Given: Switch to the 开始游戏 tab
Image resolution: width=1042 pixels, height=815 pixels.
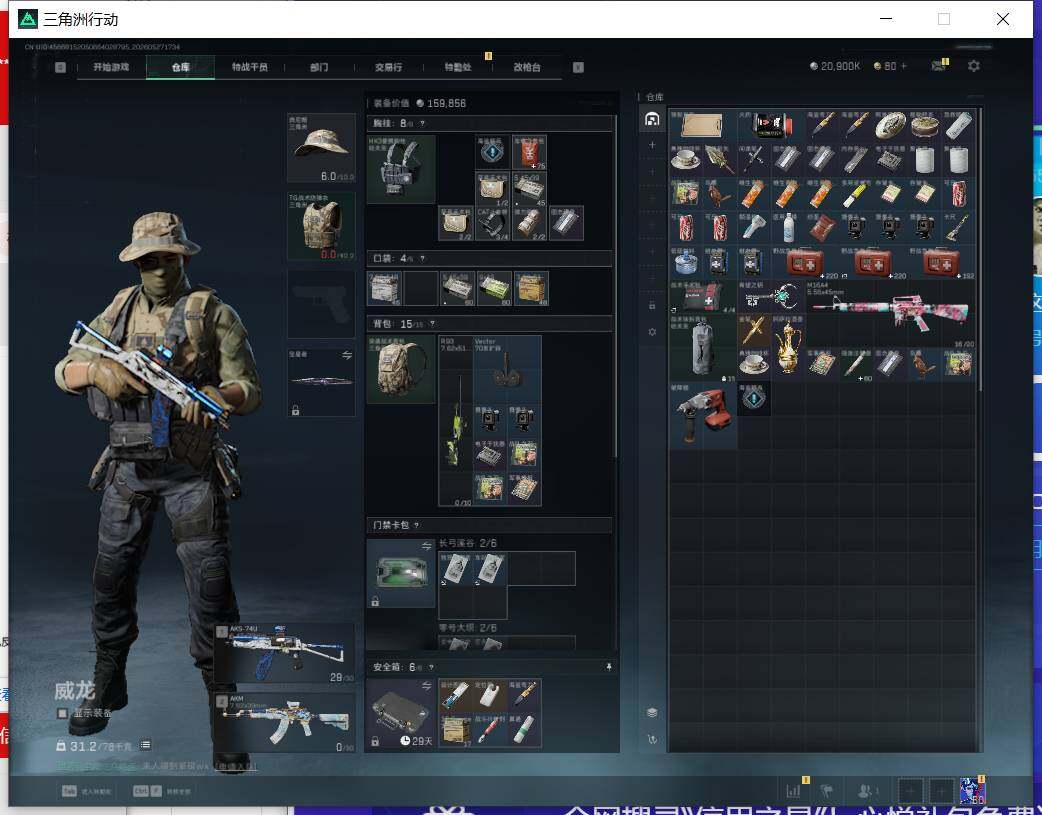Looking at the screenshot, I should point(111,67).
